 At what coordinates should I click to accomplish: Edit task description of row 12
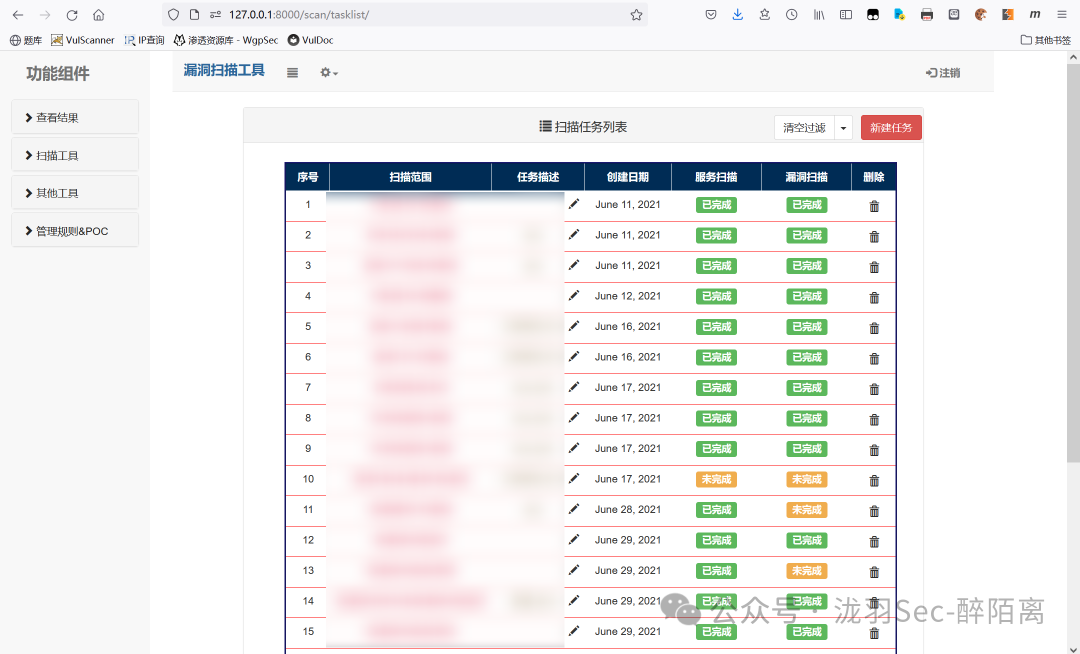coord(574,540)
